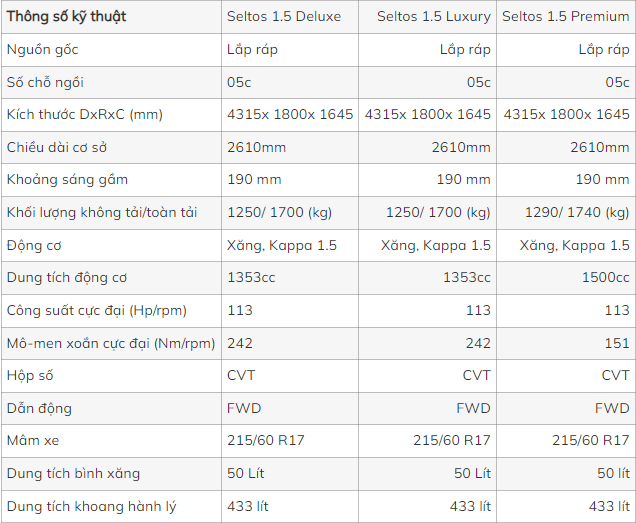Select the "Dung tích bình xăng" row label
This screenshot has height=523, width=636.
coord(74,473)
